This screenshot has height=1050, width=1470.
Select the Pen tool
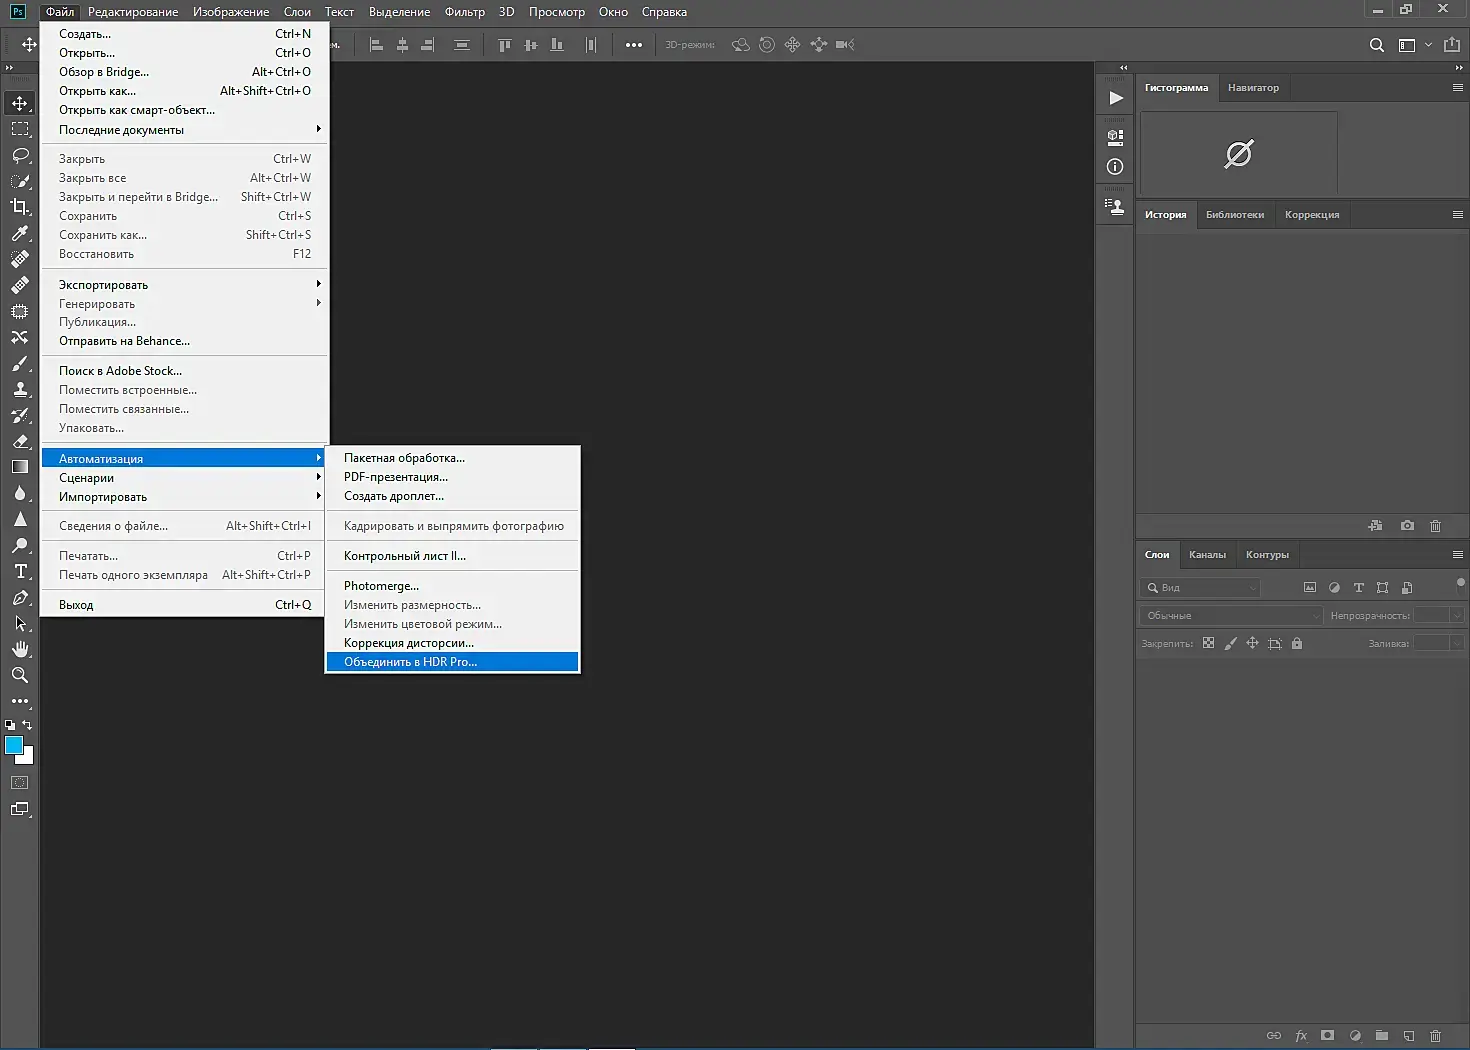[20, 597]
